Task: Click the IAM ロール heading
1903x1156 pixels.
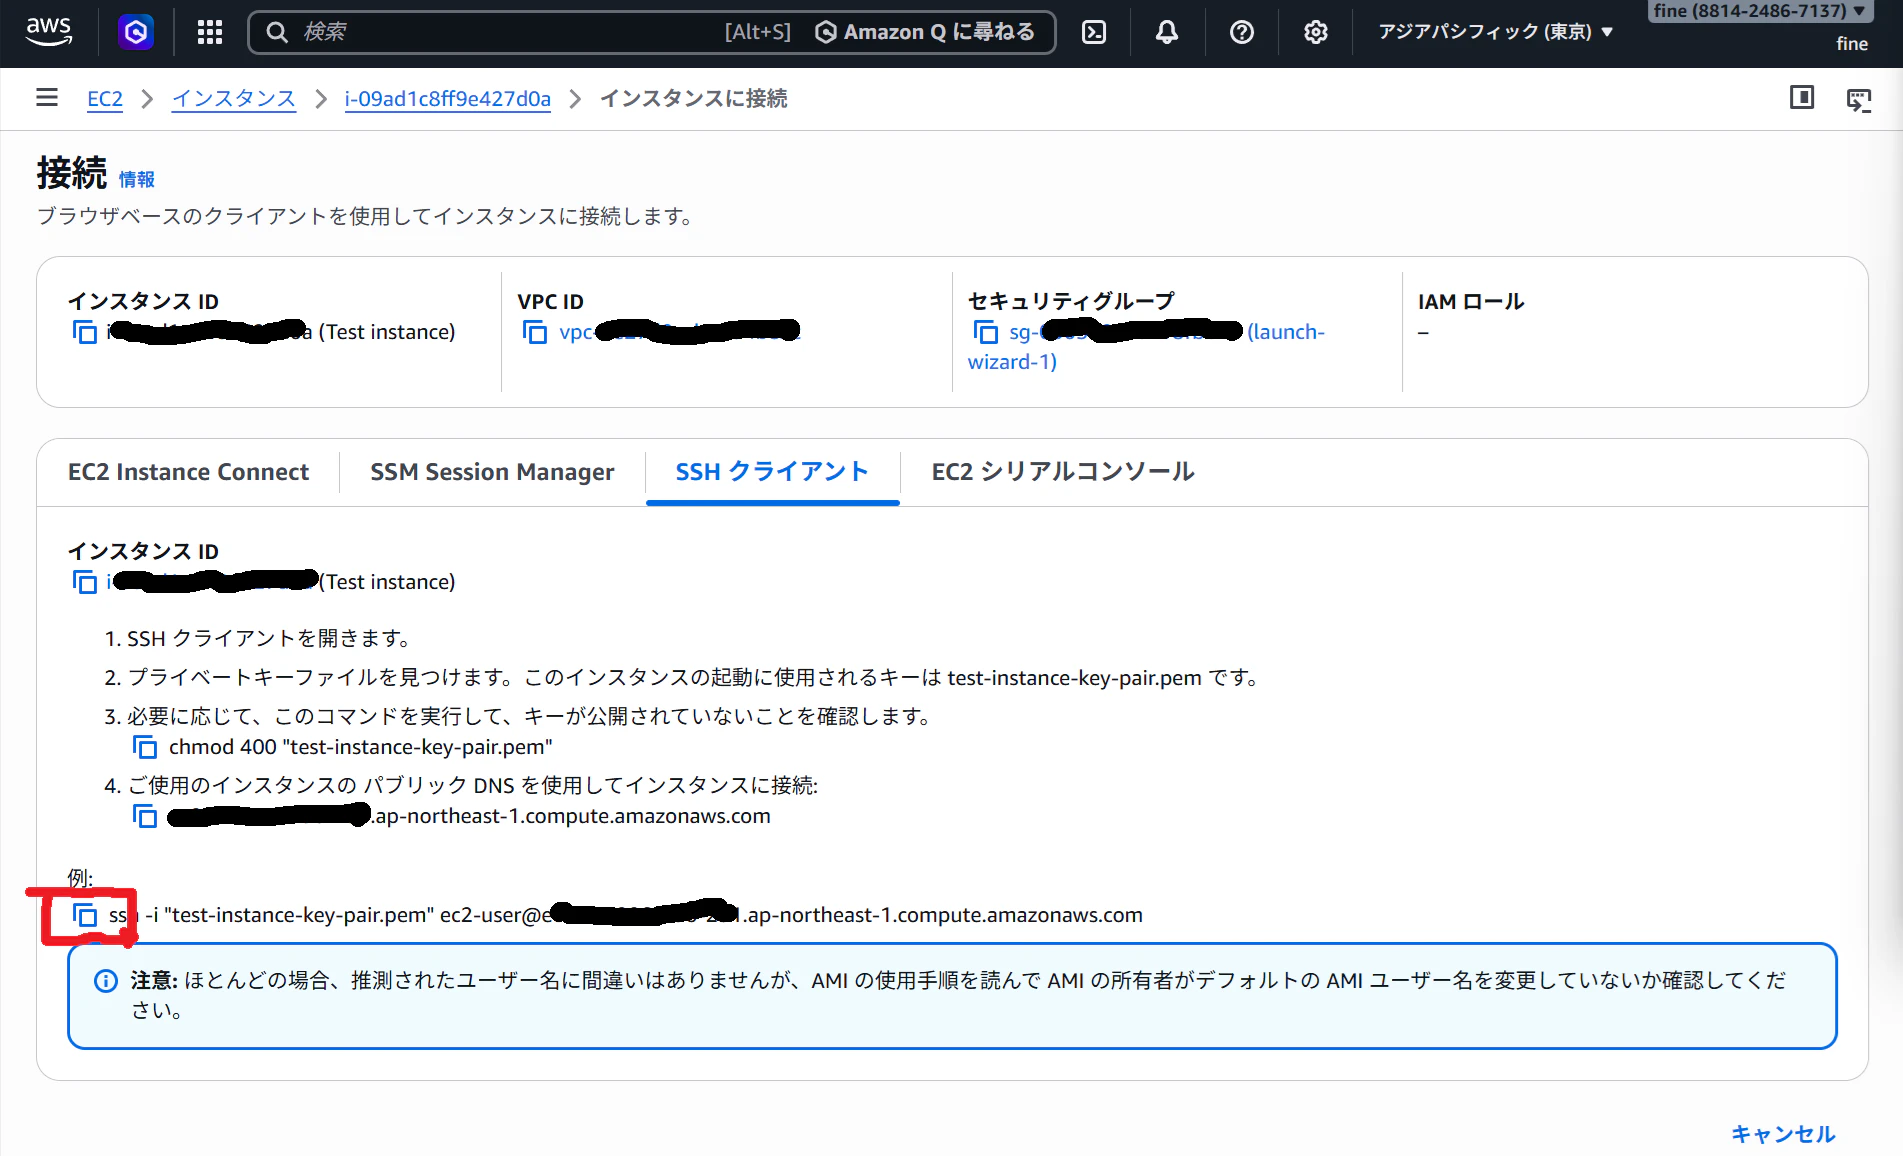Action: (x=1471, y=302)
